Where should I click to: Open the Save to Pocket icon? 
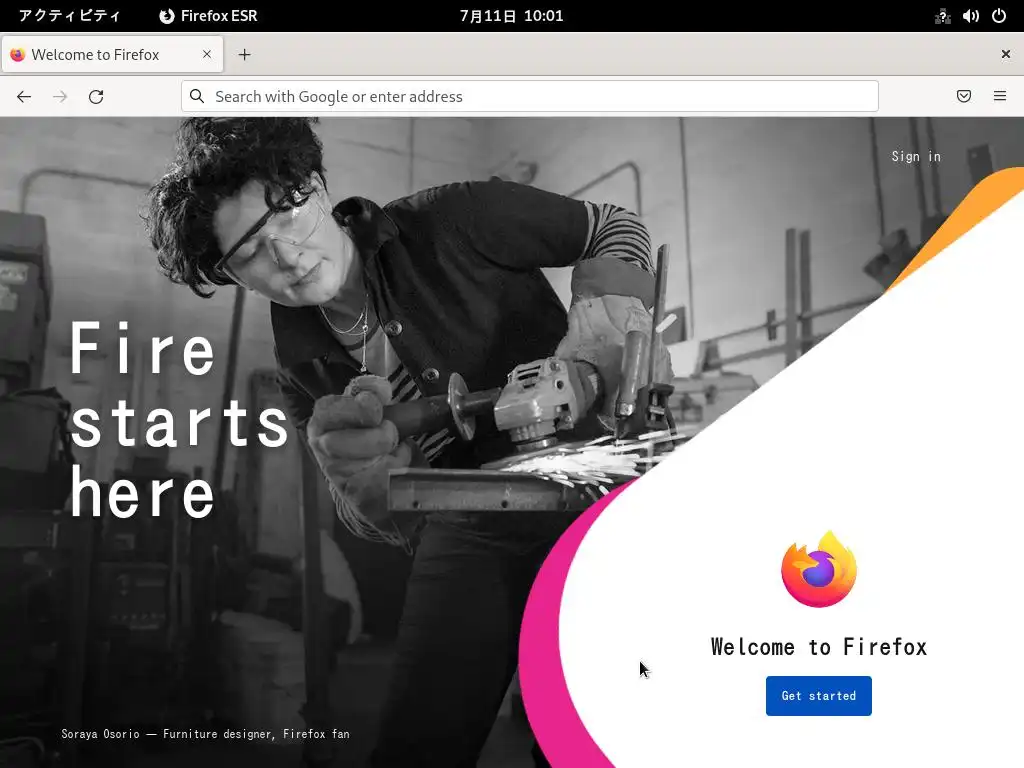964,96
